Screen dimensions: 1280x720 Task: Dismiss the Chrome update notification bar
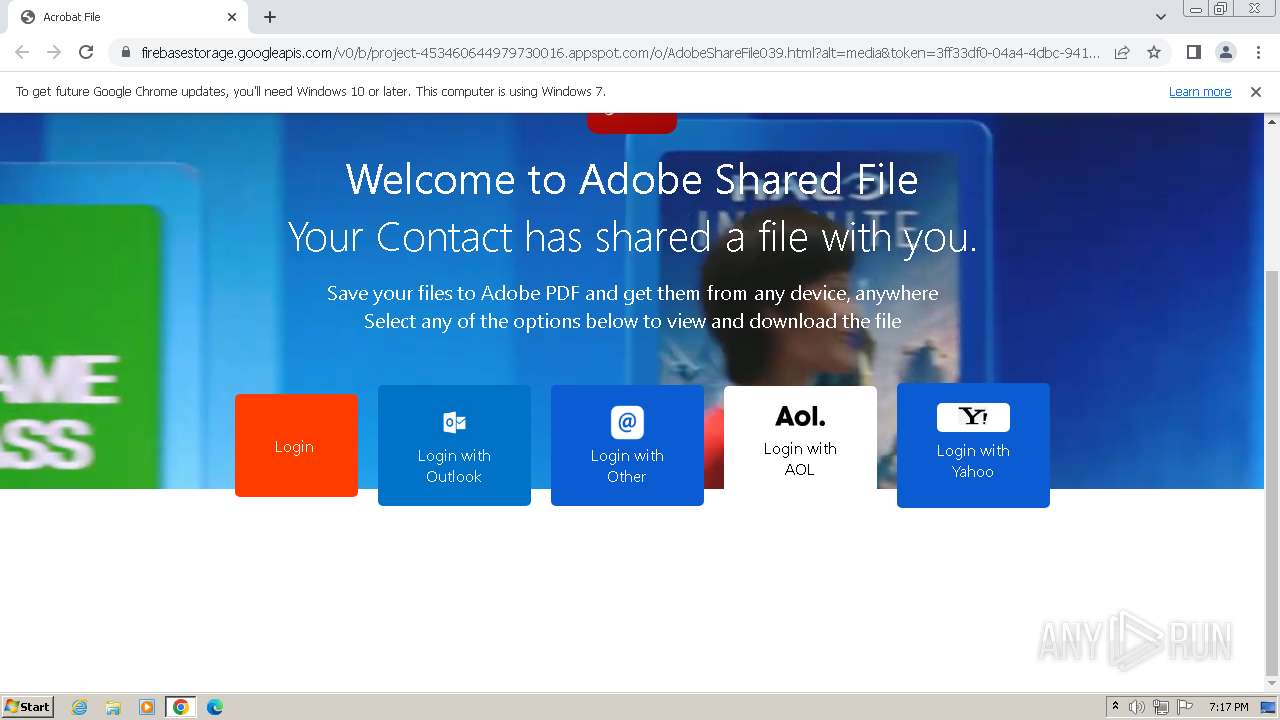point(1256,91)
